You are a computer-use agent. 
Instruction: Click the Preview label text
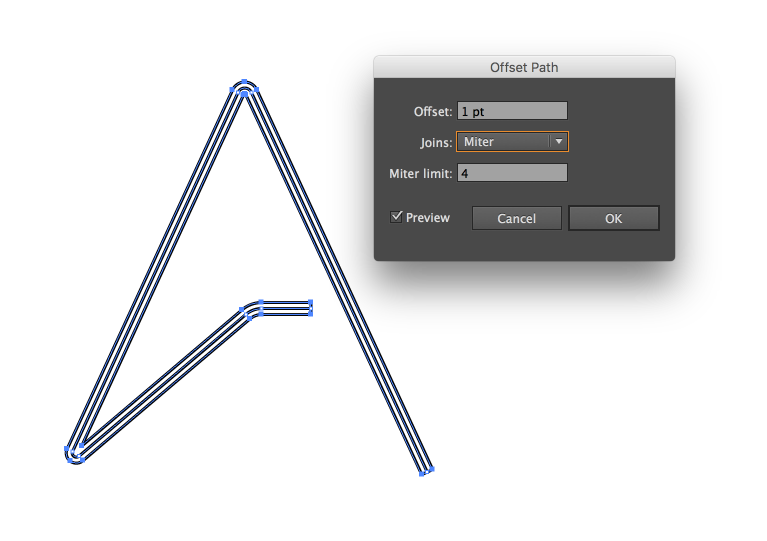pos(428,218)
